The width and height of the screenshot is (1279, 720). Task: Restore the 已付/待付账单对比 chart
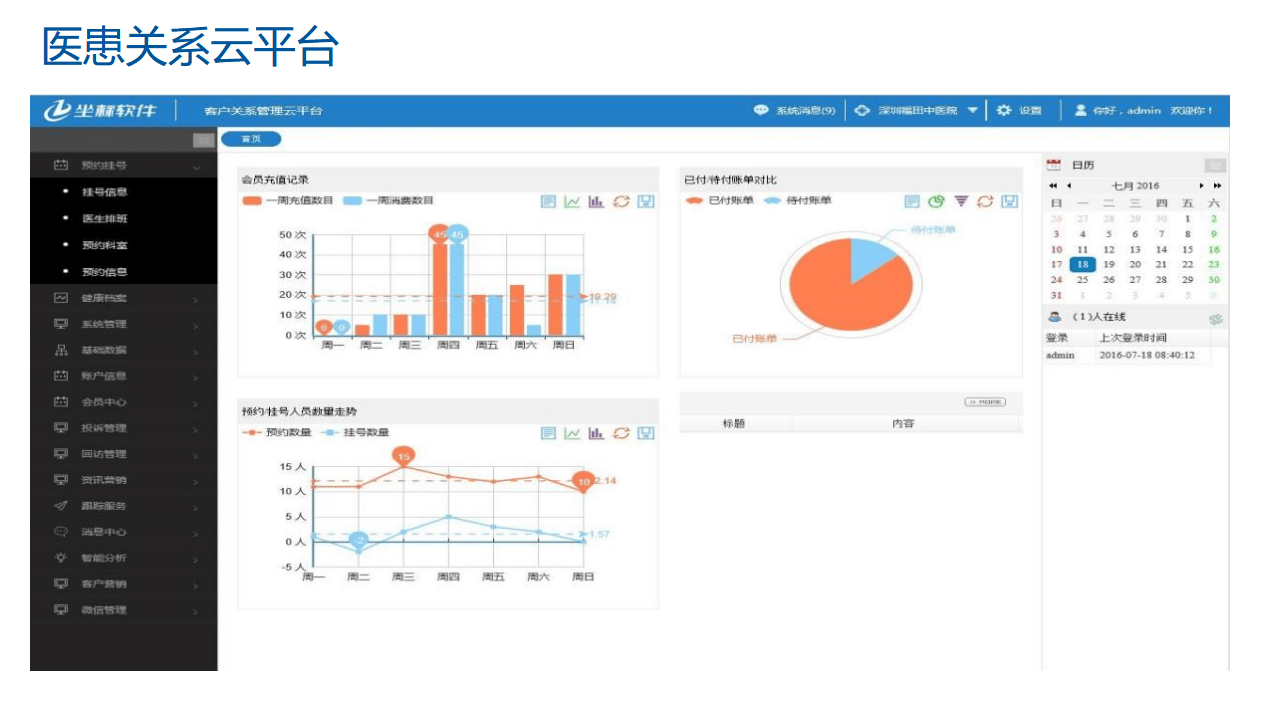tap(985, 201)
